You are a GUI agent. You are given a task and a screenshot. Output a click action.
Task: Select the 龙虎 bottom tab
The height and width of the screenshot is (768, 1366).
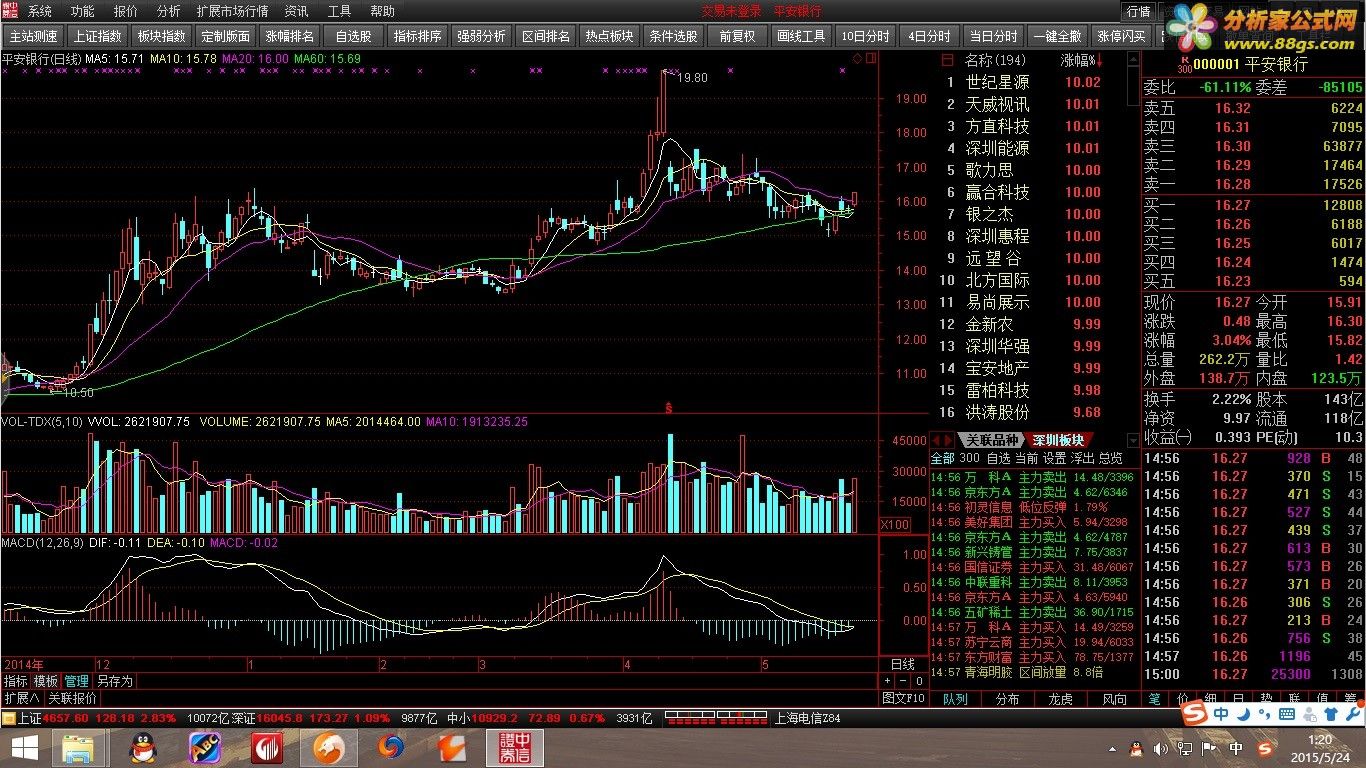click(x=1060, y=699)
